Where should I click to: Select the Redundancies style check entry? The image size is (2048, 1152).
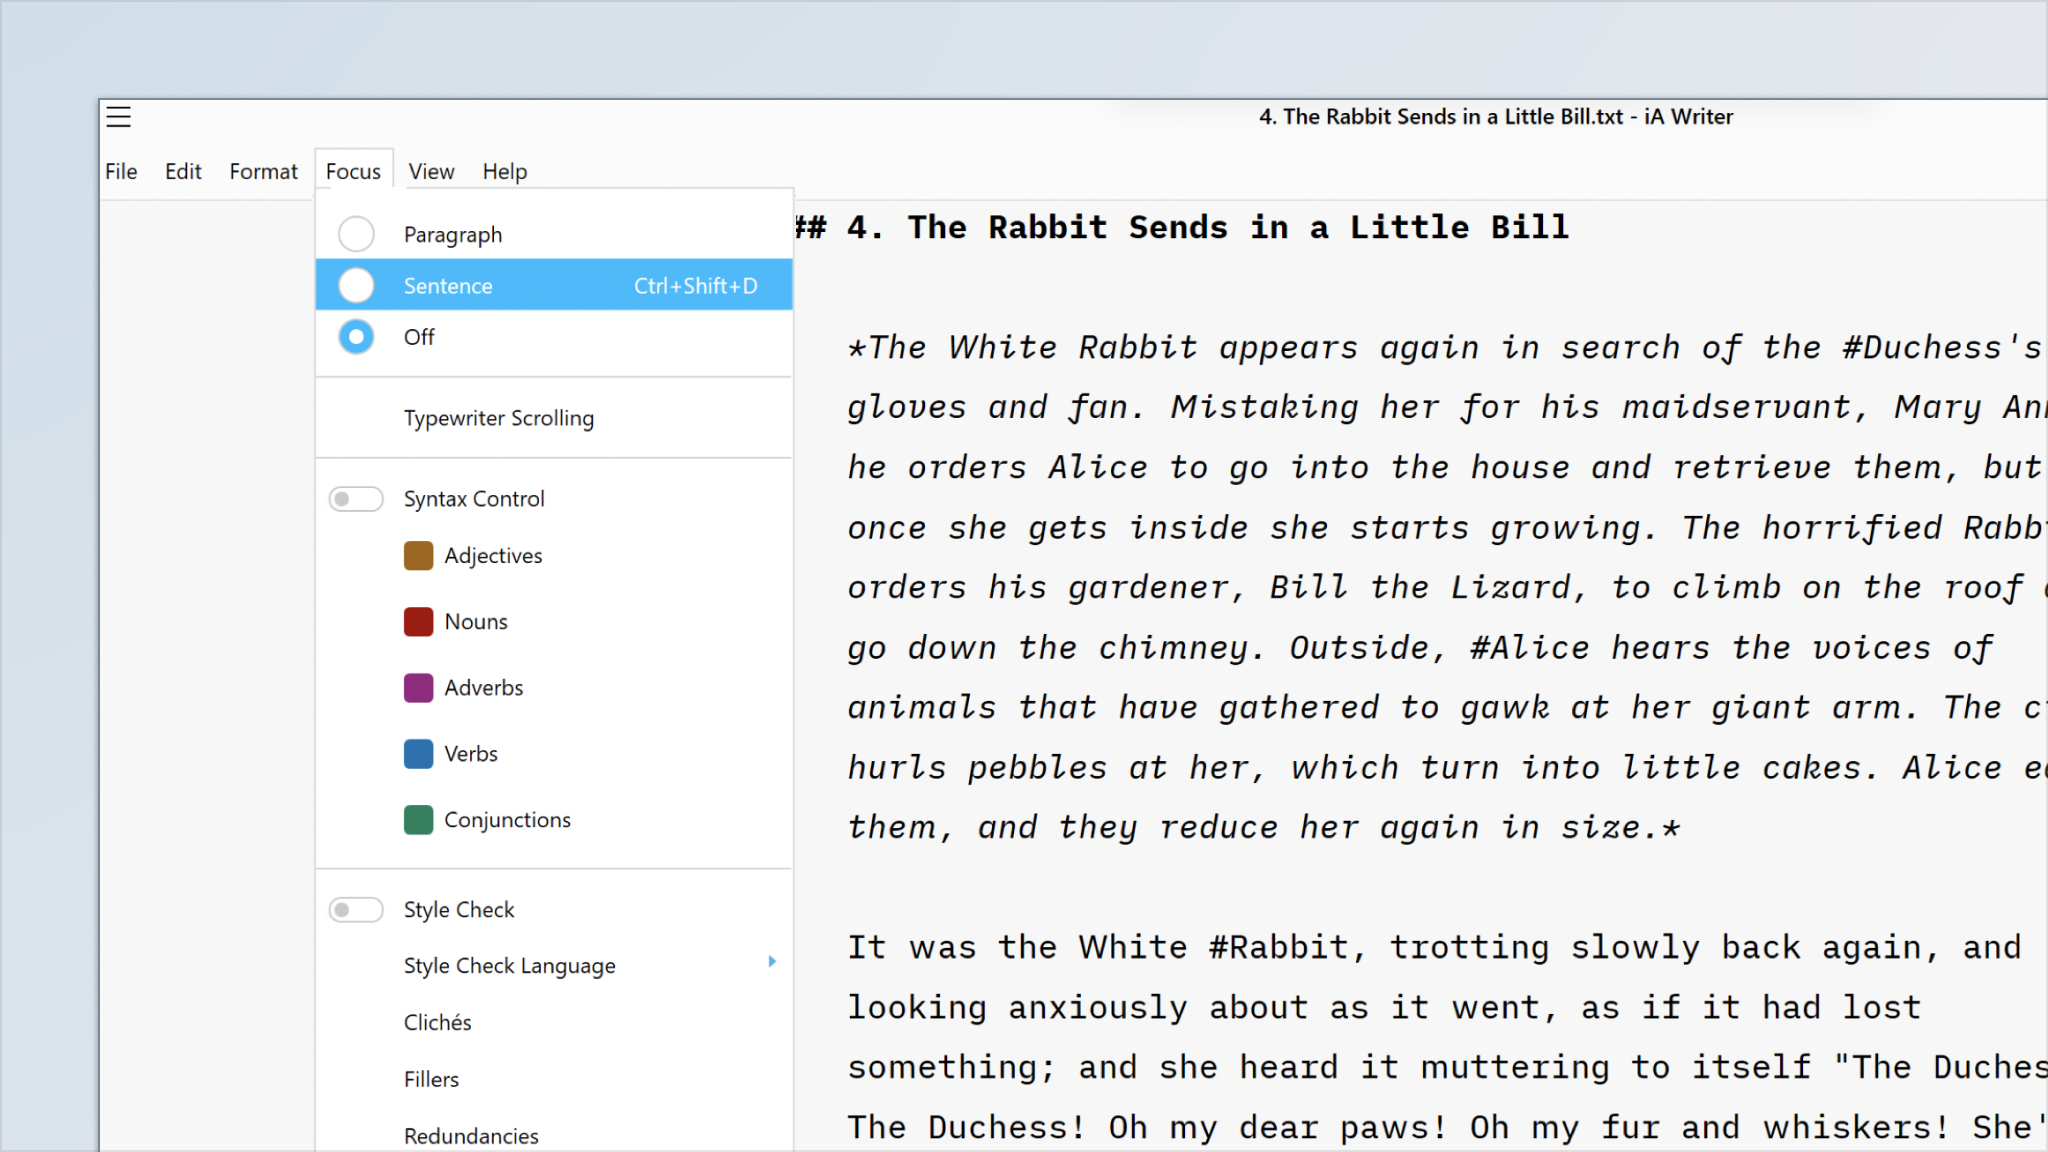point(471,1136)
